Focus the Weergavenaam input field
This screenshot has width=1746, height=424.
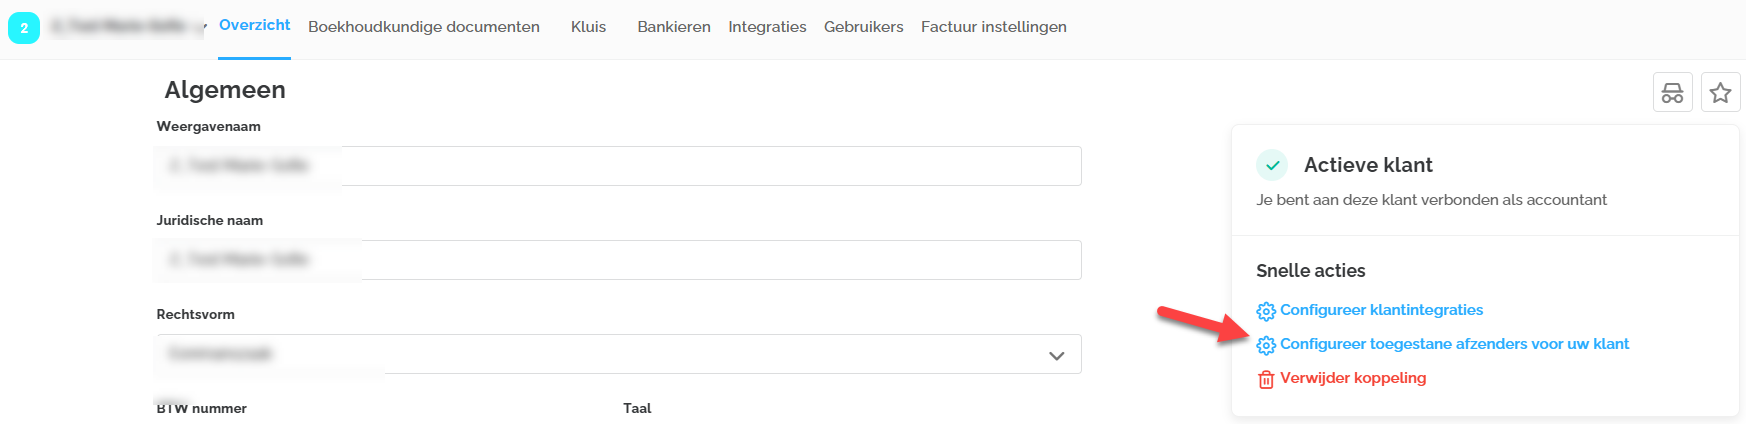click(700, 166)
